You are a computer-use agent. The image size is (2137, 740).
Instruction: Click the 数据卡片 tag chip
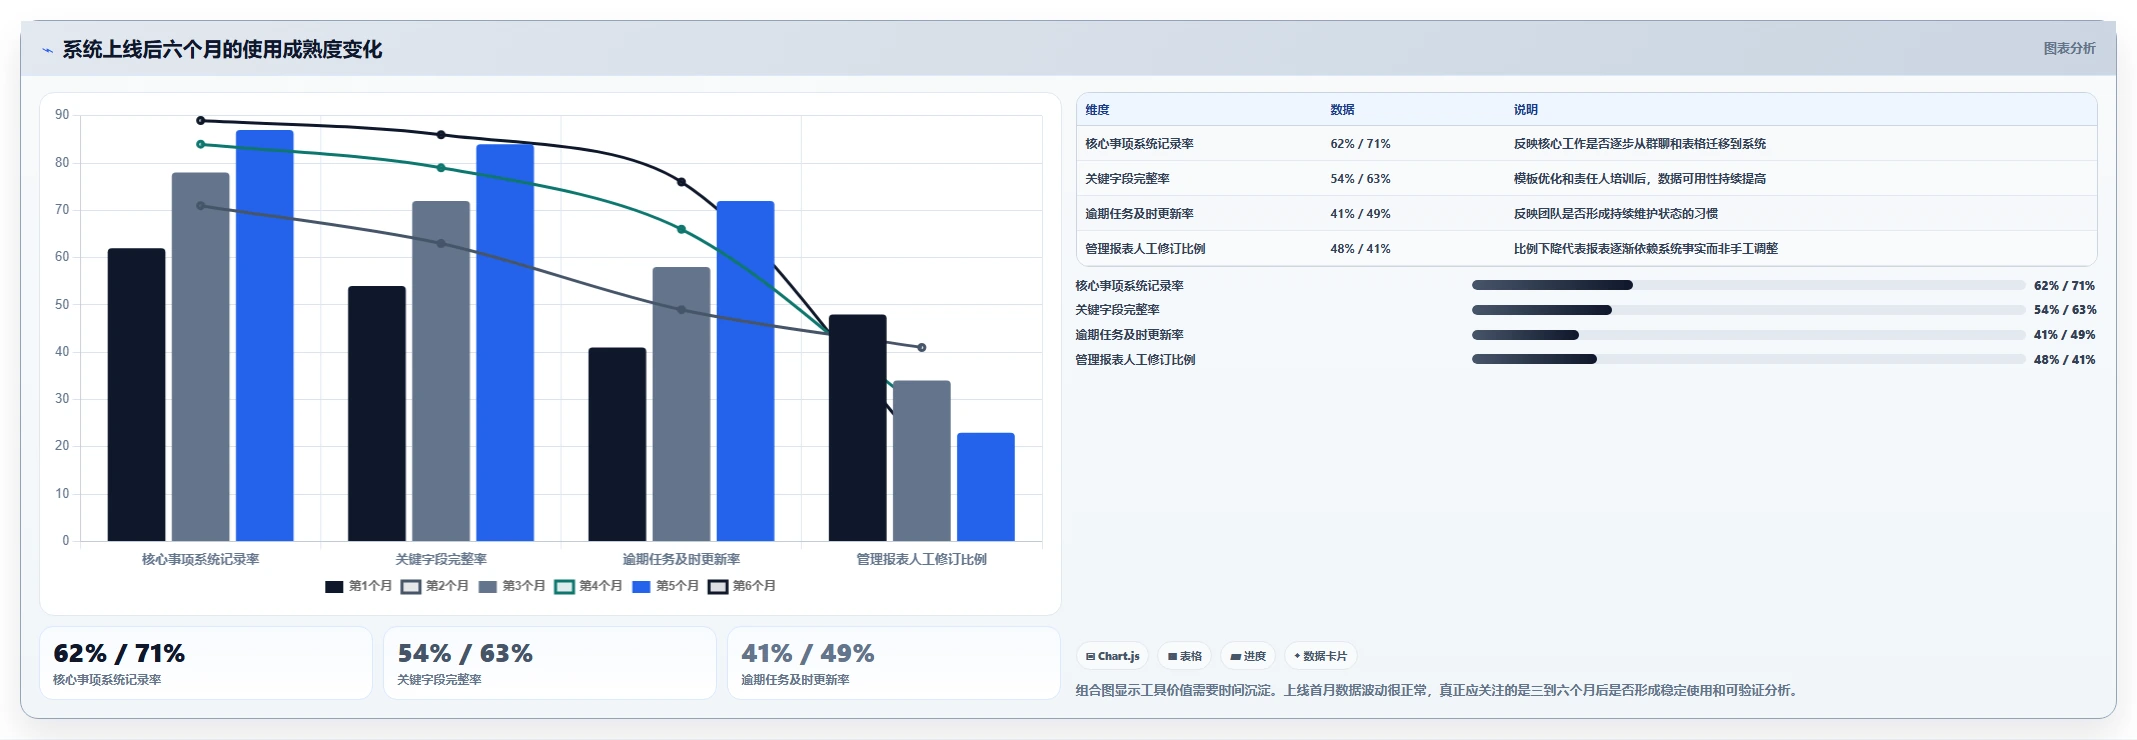(1320, 656)
